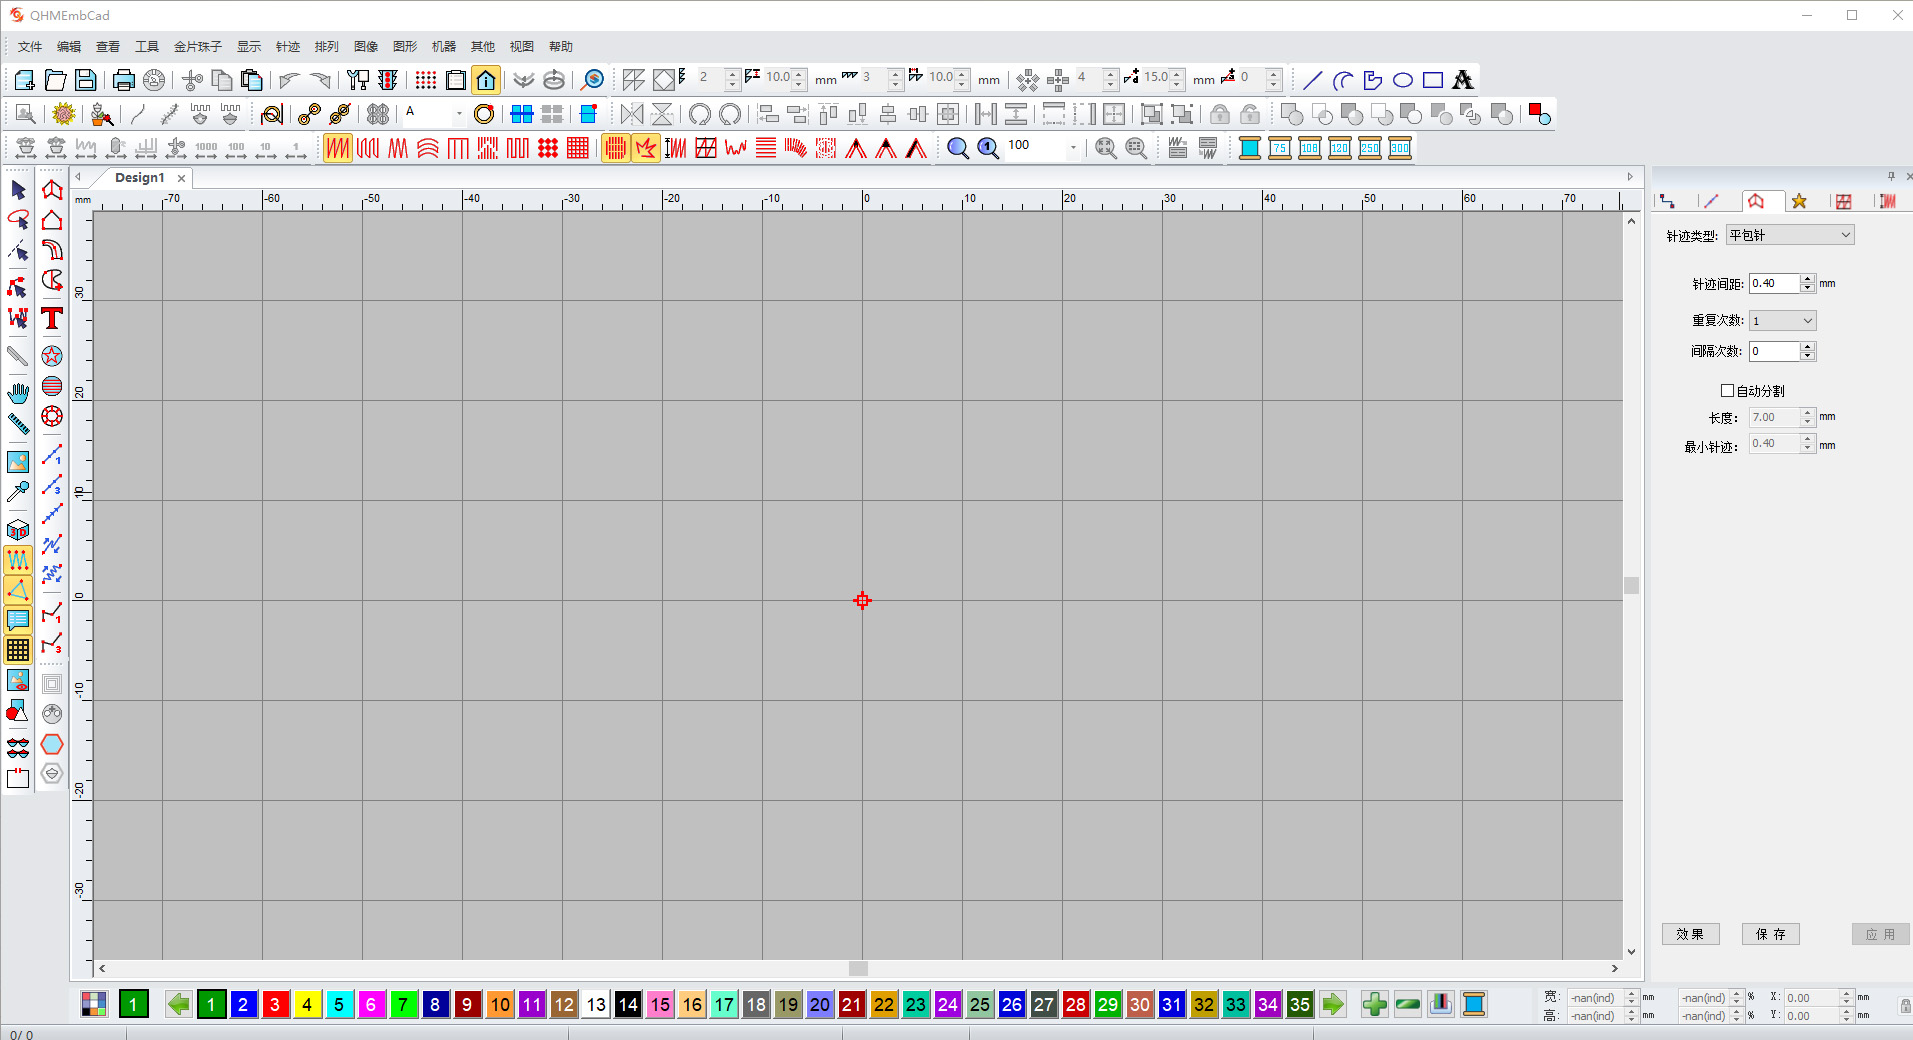Viewport: 1913px width, 1040px height.
Task: Select the red Text T tool
Action: click(x=52, y=318)
